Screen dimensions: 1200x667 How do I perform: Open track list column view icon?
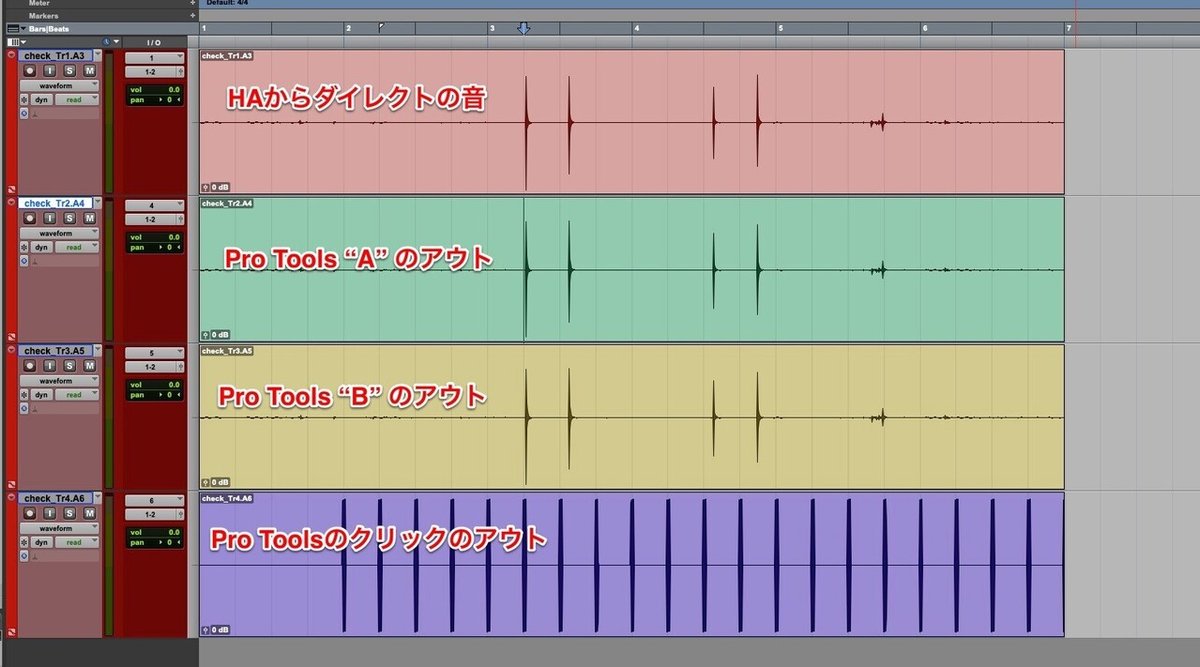pos(12,42)
